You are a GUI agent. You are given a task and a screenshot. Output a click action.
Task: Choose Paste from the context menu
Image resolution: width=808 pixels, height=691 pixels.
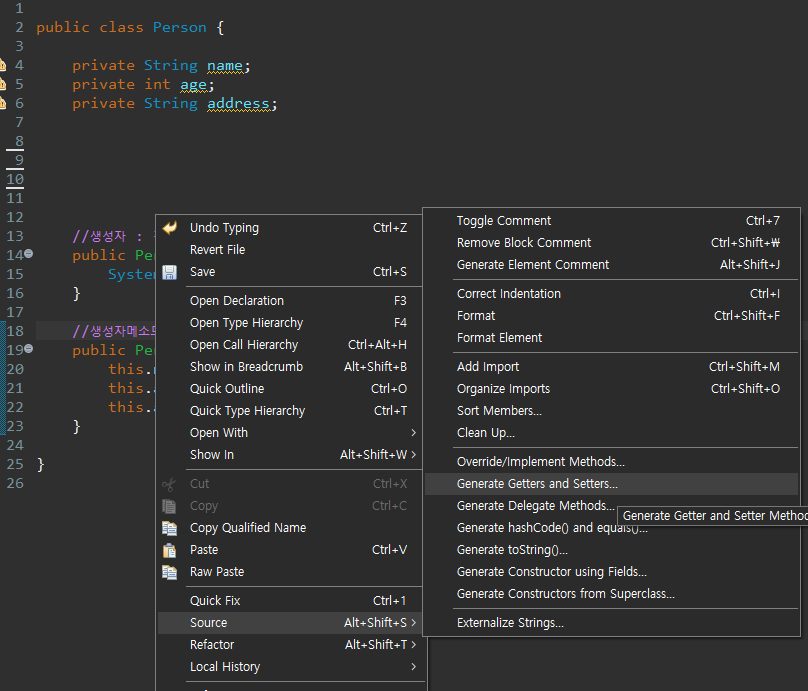pyautogui.click(x=290, y=550)
